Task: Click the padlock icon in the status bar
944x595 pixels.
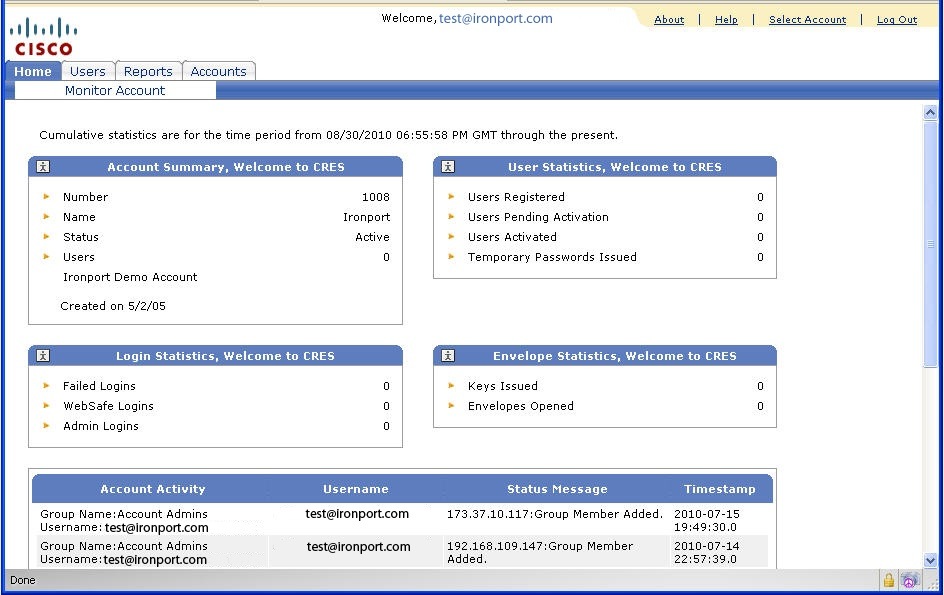Action: (x=889, y=580)
